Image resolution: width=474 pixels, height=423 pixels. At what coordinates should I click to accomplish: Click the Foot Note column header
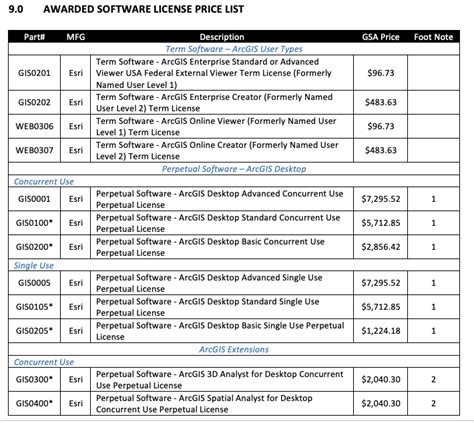433,37
